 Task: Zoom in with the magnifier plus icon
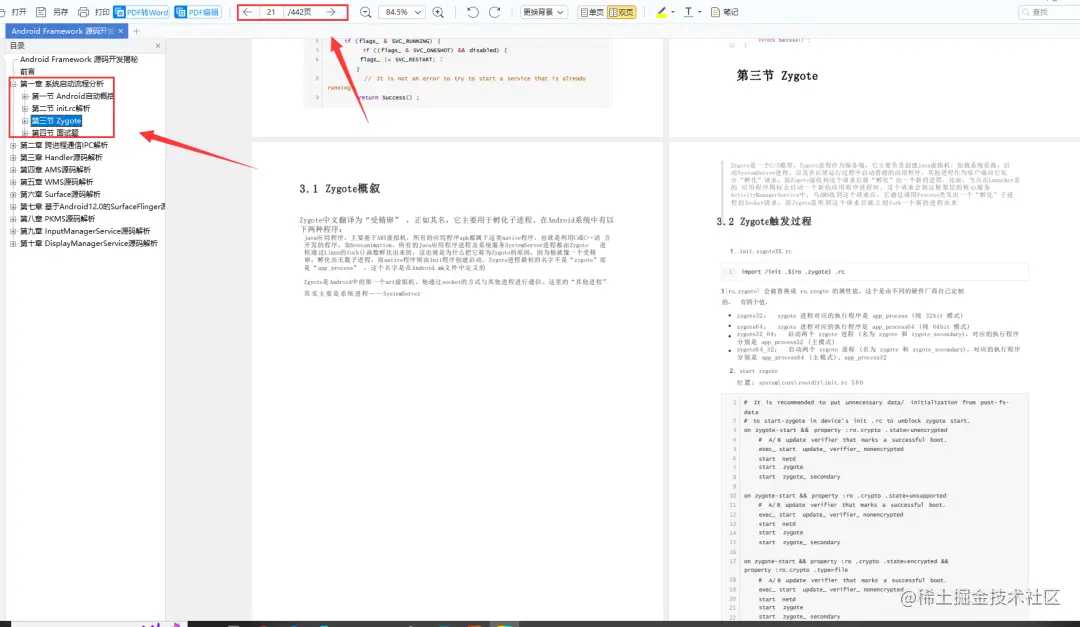click(x=437, y=12)
